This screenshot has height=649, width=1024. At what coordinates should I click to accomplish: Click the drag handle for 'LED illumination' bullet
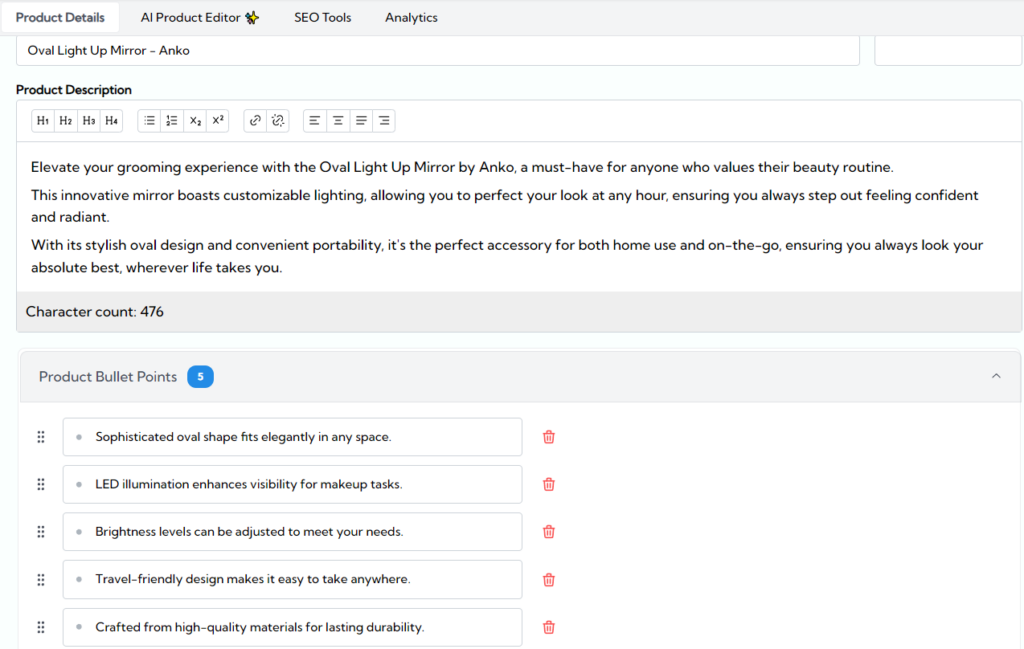(41, 485)
